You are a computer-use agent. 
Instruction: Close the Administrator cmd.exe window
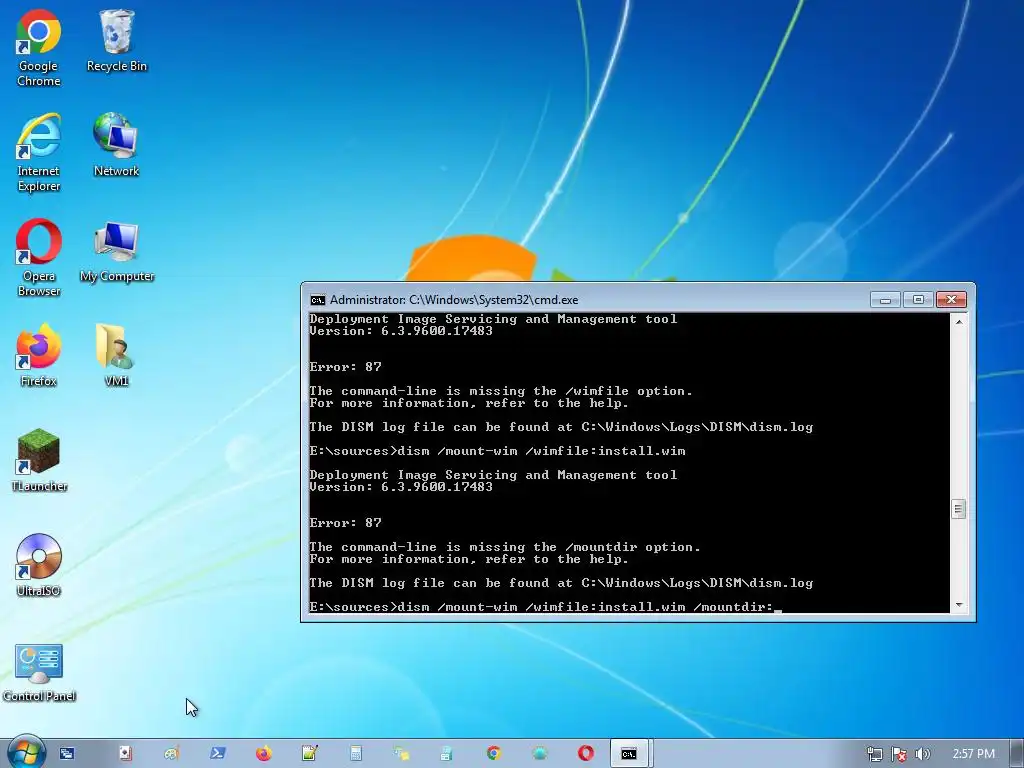(x=951, y=300)
